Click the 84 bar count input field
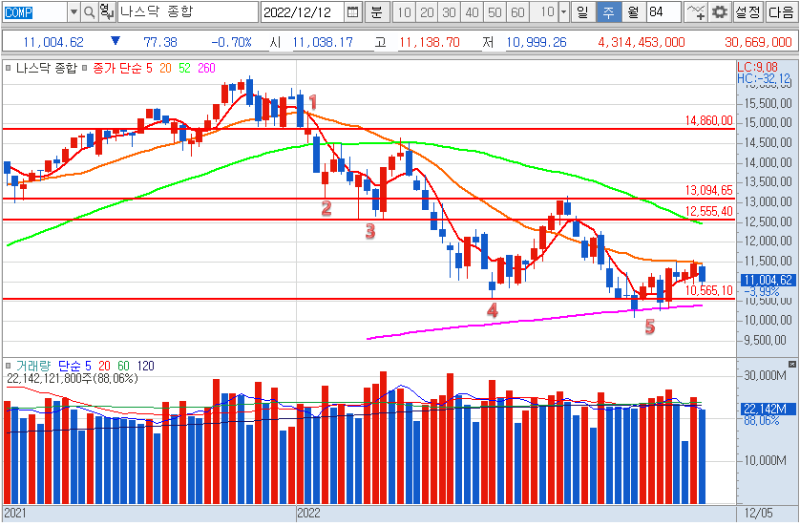Screen dimensions: 800x523 tap(663, 12)
